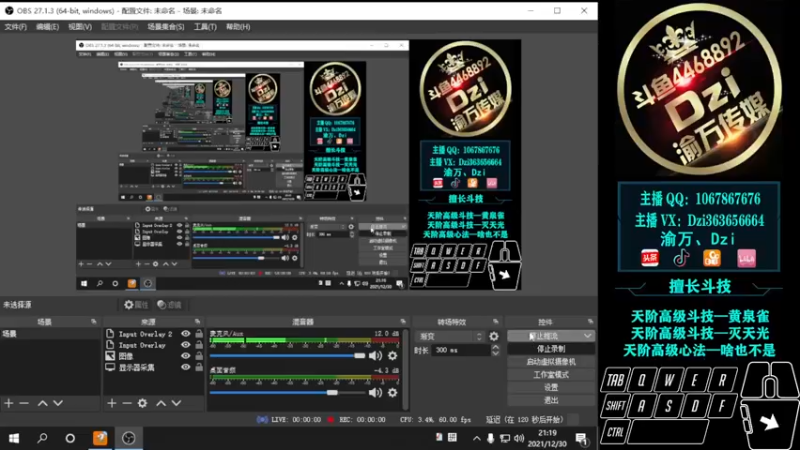Pop out the 混音器 dock panel

[x=403, y=321]
